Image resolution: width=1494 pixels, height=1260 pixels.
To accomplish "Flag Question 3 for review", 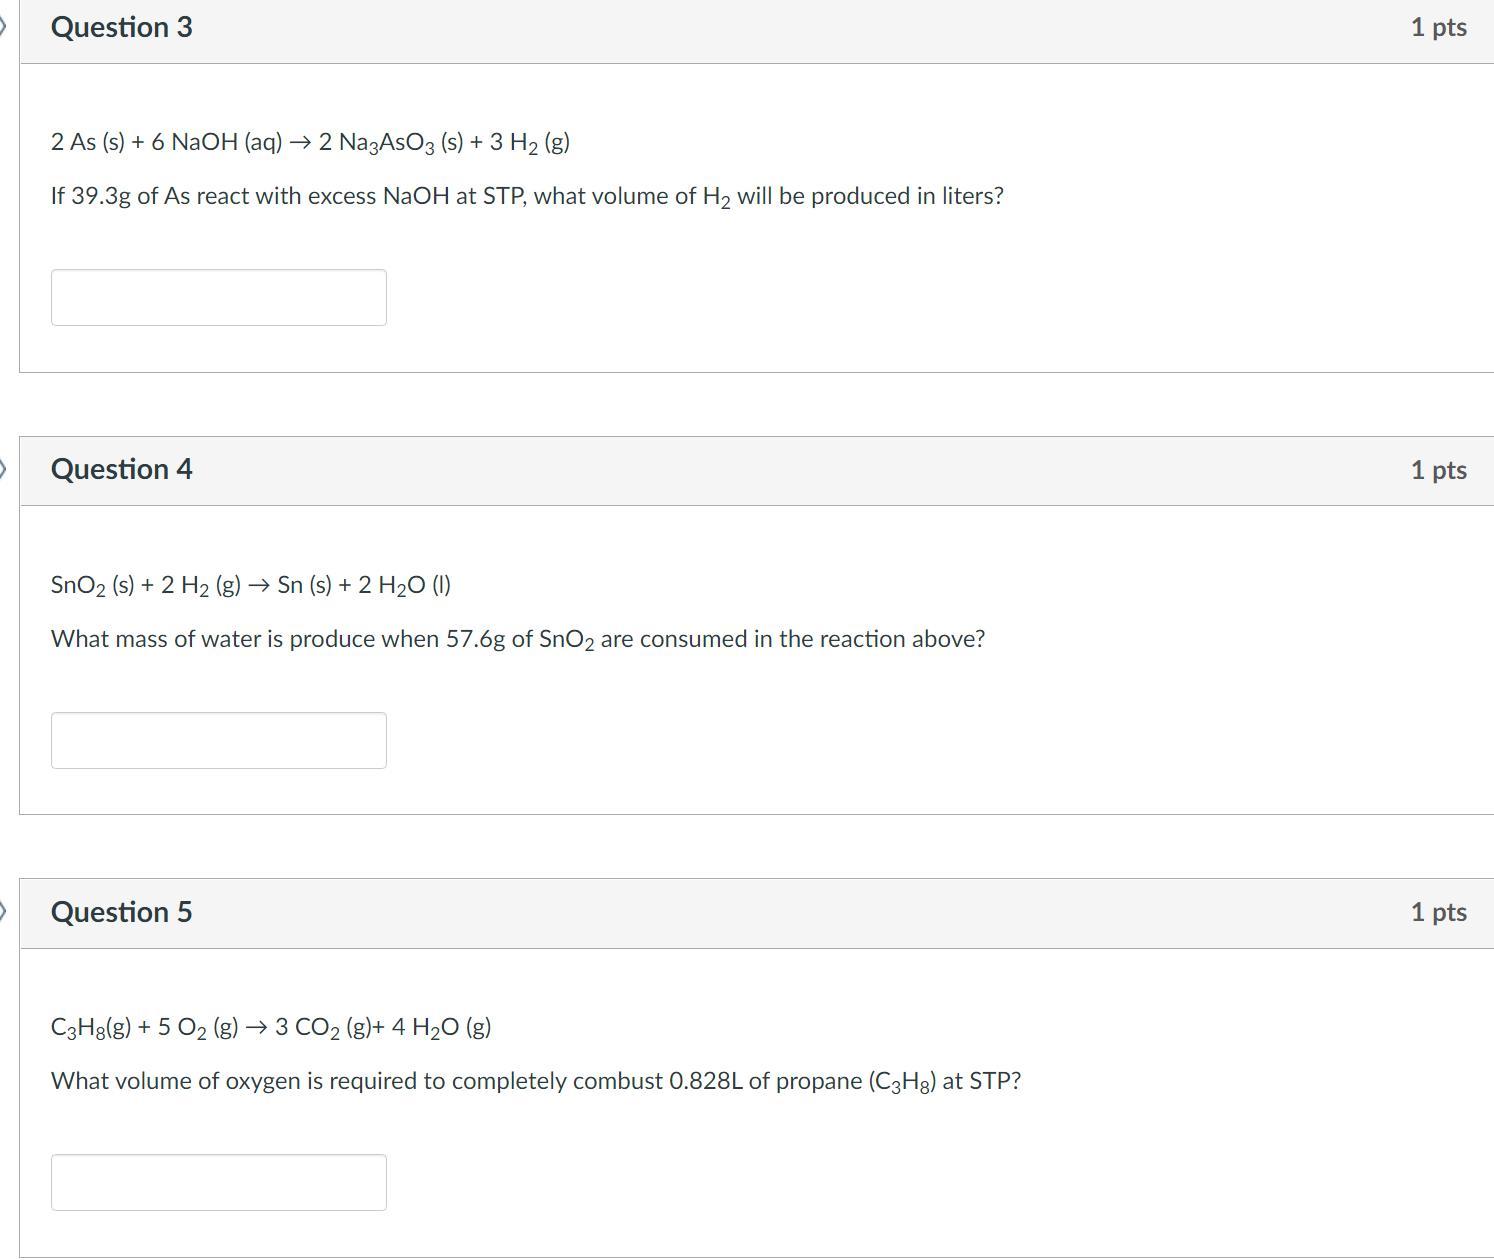I will [x=4, y=26].
